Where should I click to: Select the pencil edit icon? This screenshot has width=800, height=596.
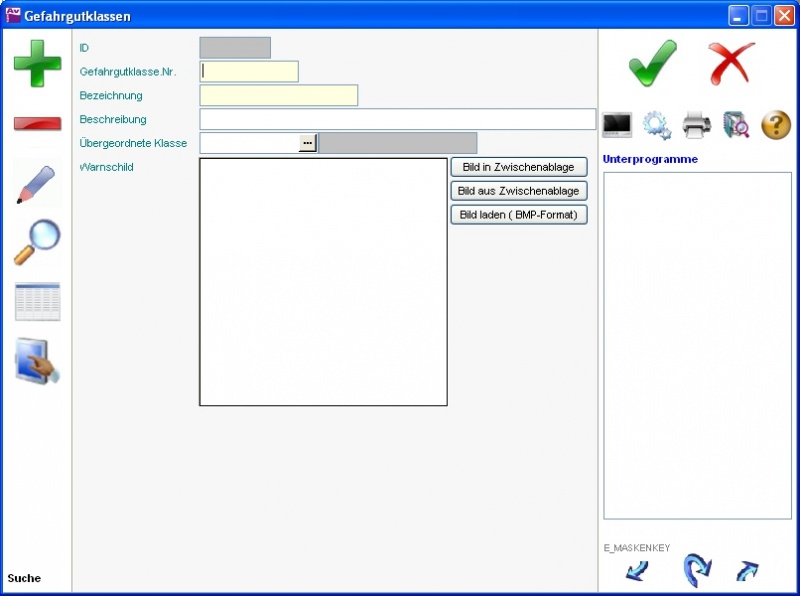click(37, 185)
